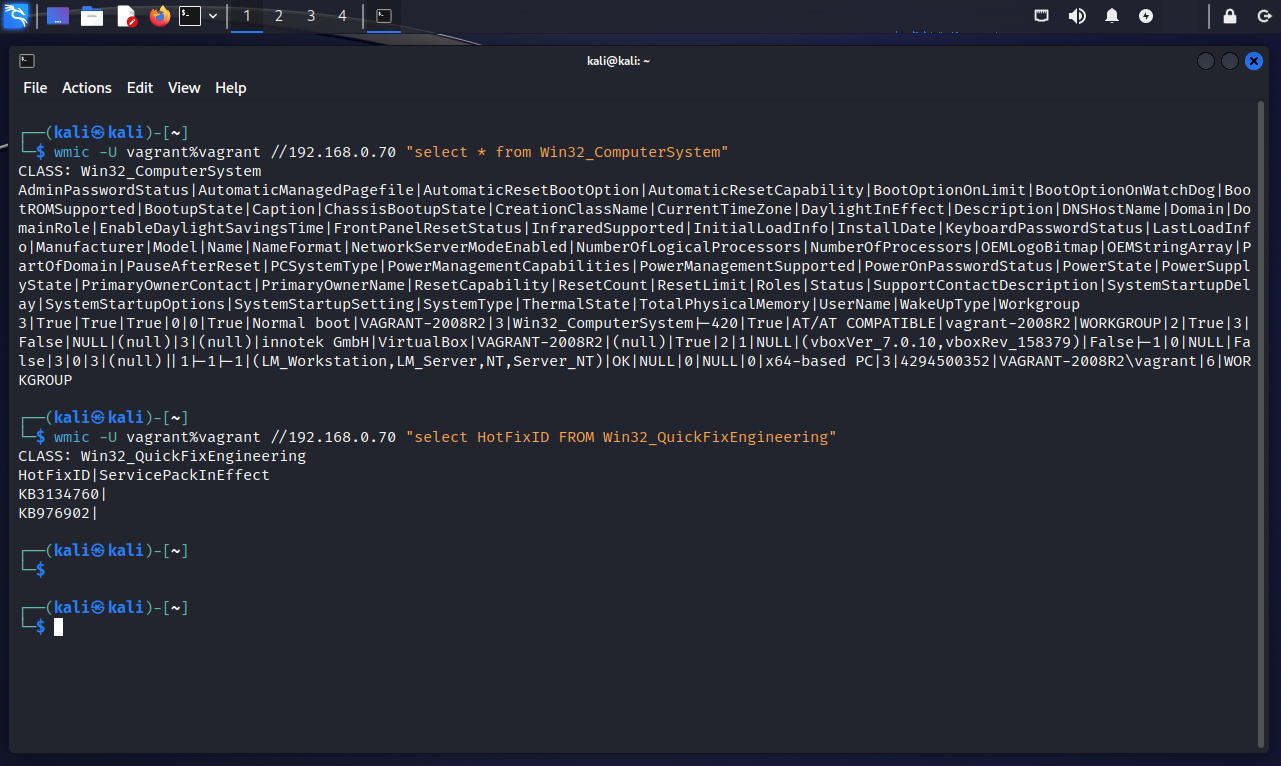1281x766 pixels.
Task: Show notifications via the bell icon
Action: click(x=1112, y=16)
